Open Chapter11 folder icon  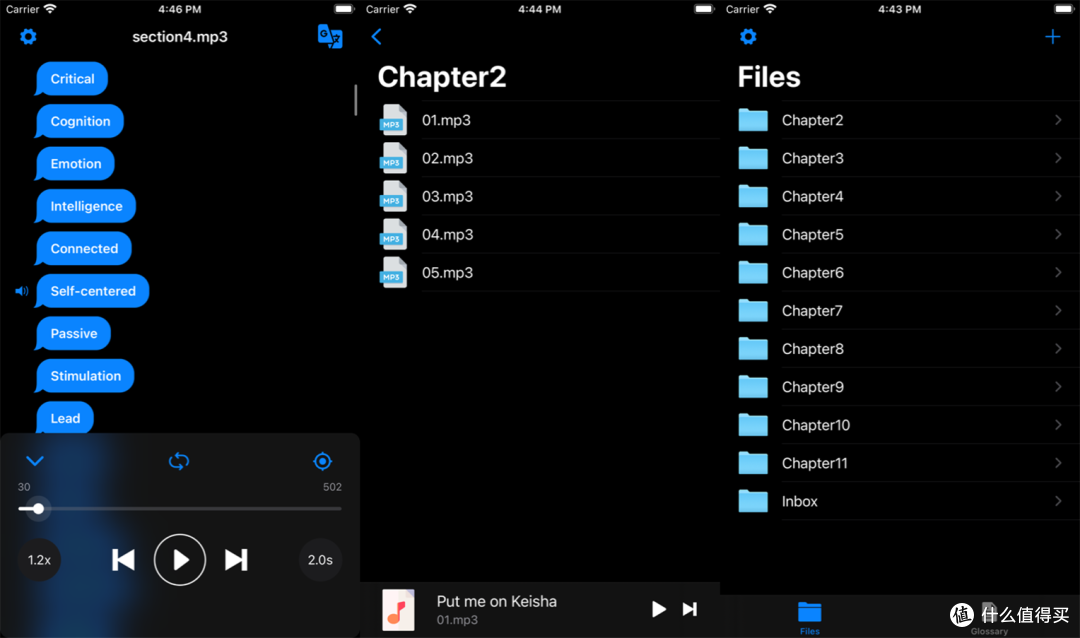click(x=753, y=463)
